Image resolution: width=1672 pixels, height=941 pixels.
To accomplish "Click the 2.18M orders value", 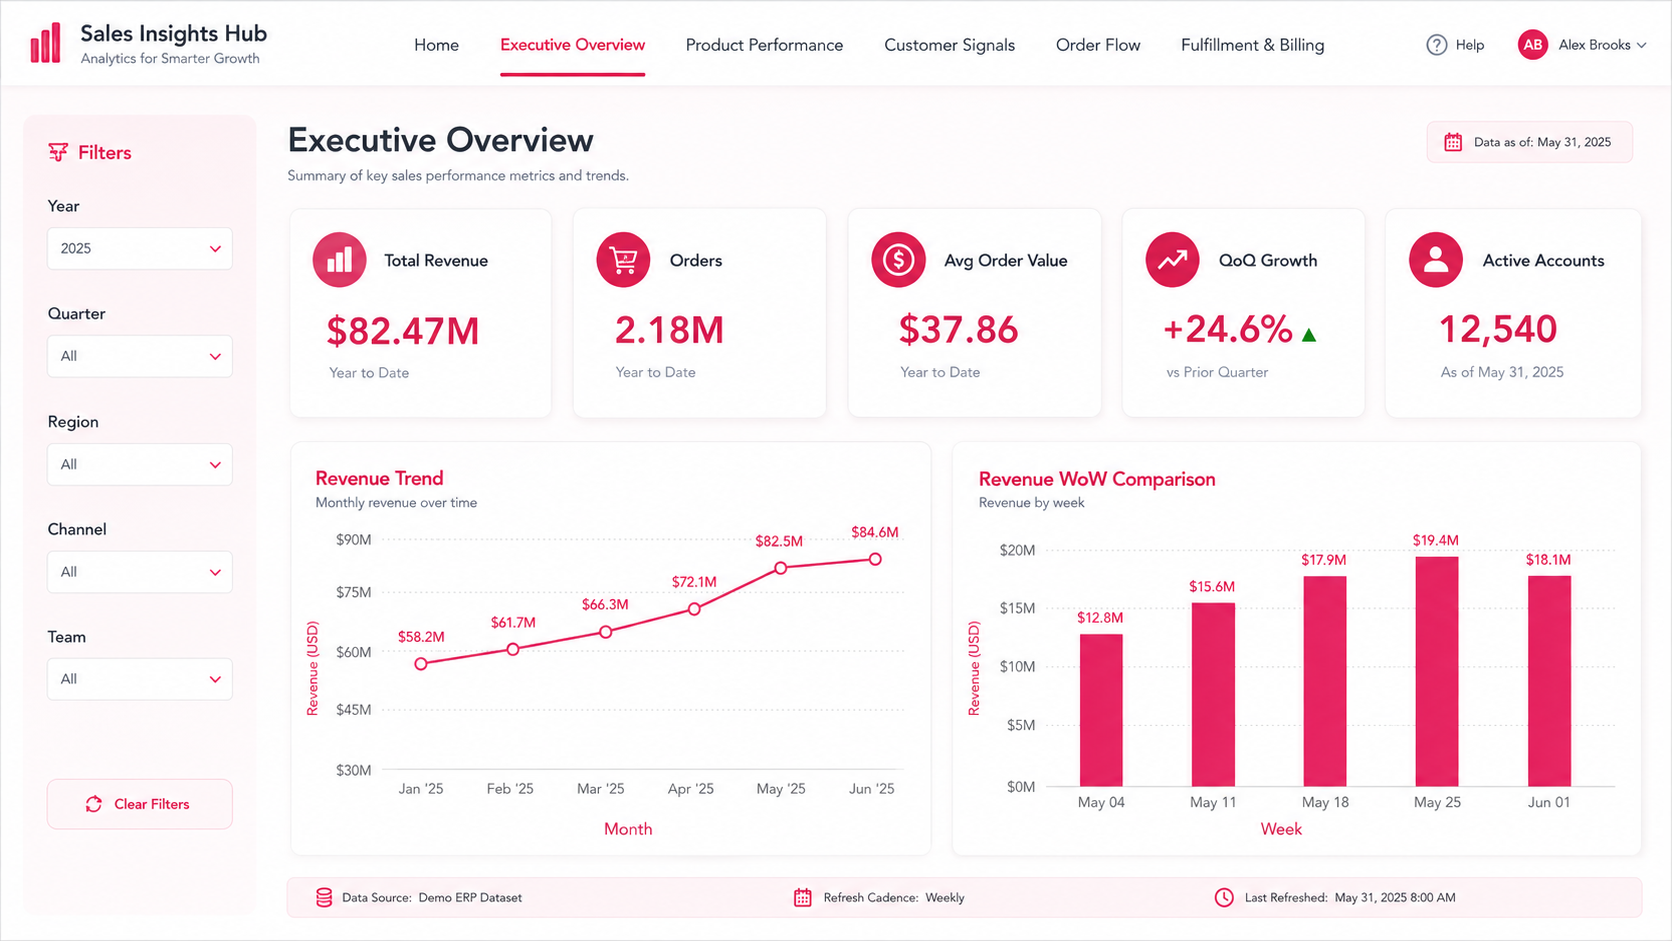I will [x=669, y=330].
